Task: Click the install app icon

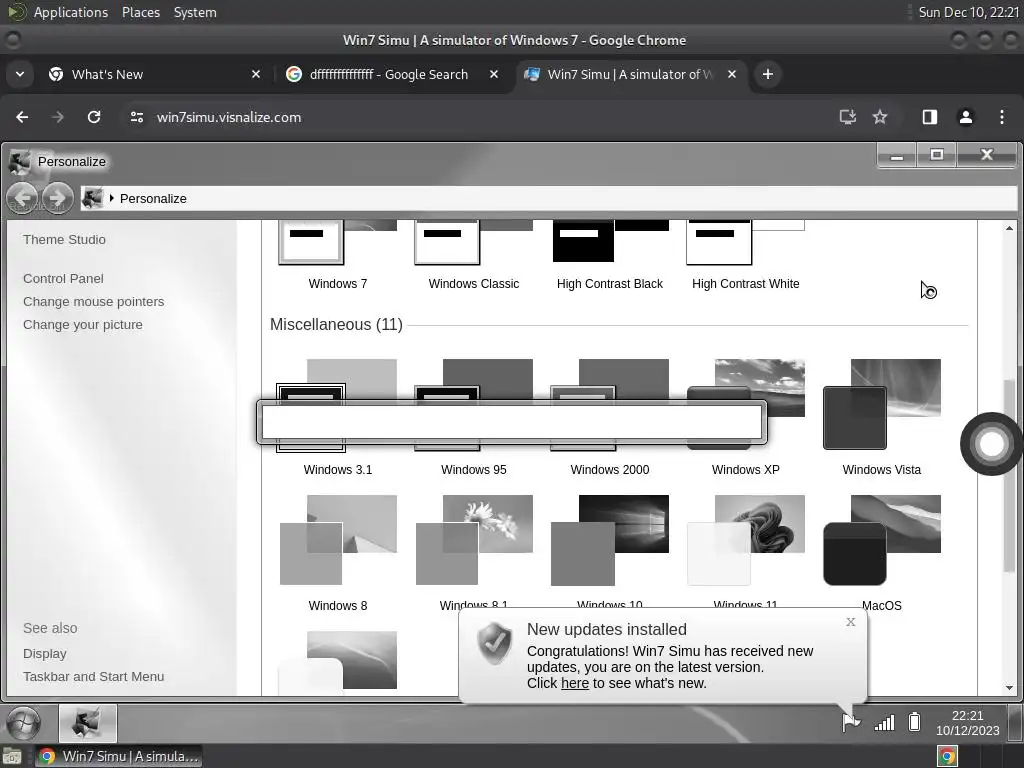Action: click(848, 117)
